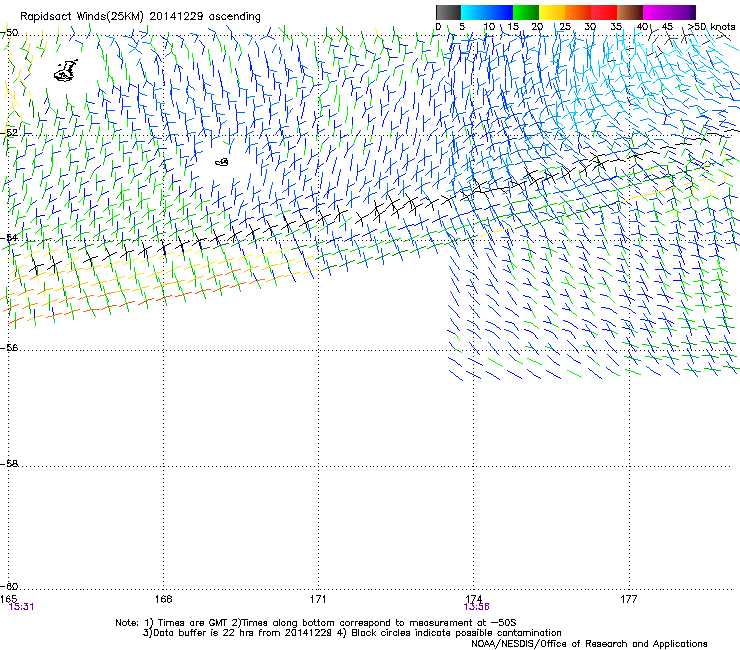Click the purple '15:31' swath time
The height and width of the screenshot is (650, 740).
pos(21,607)
